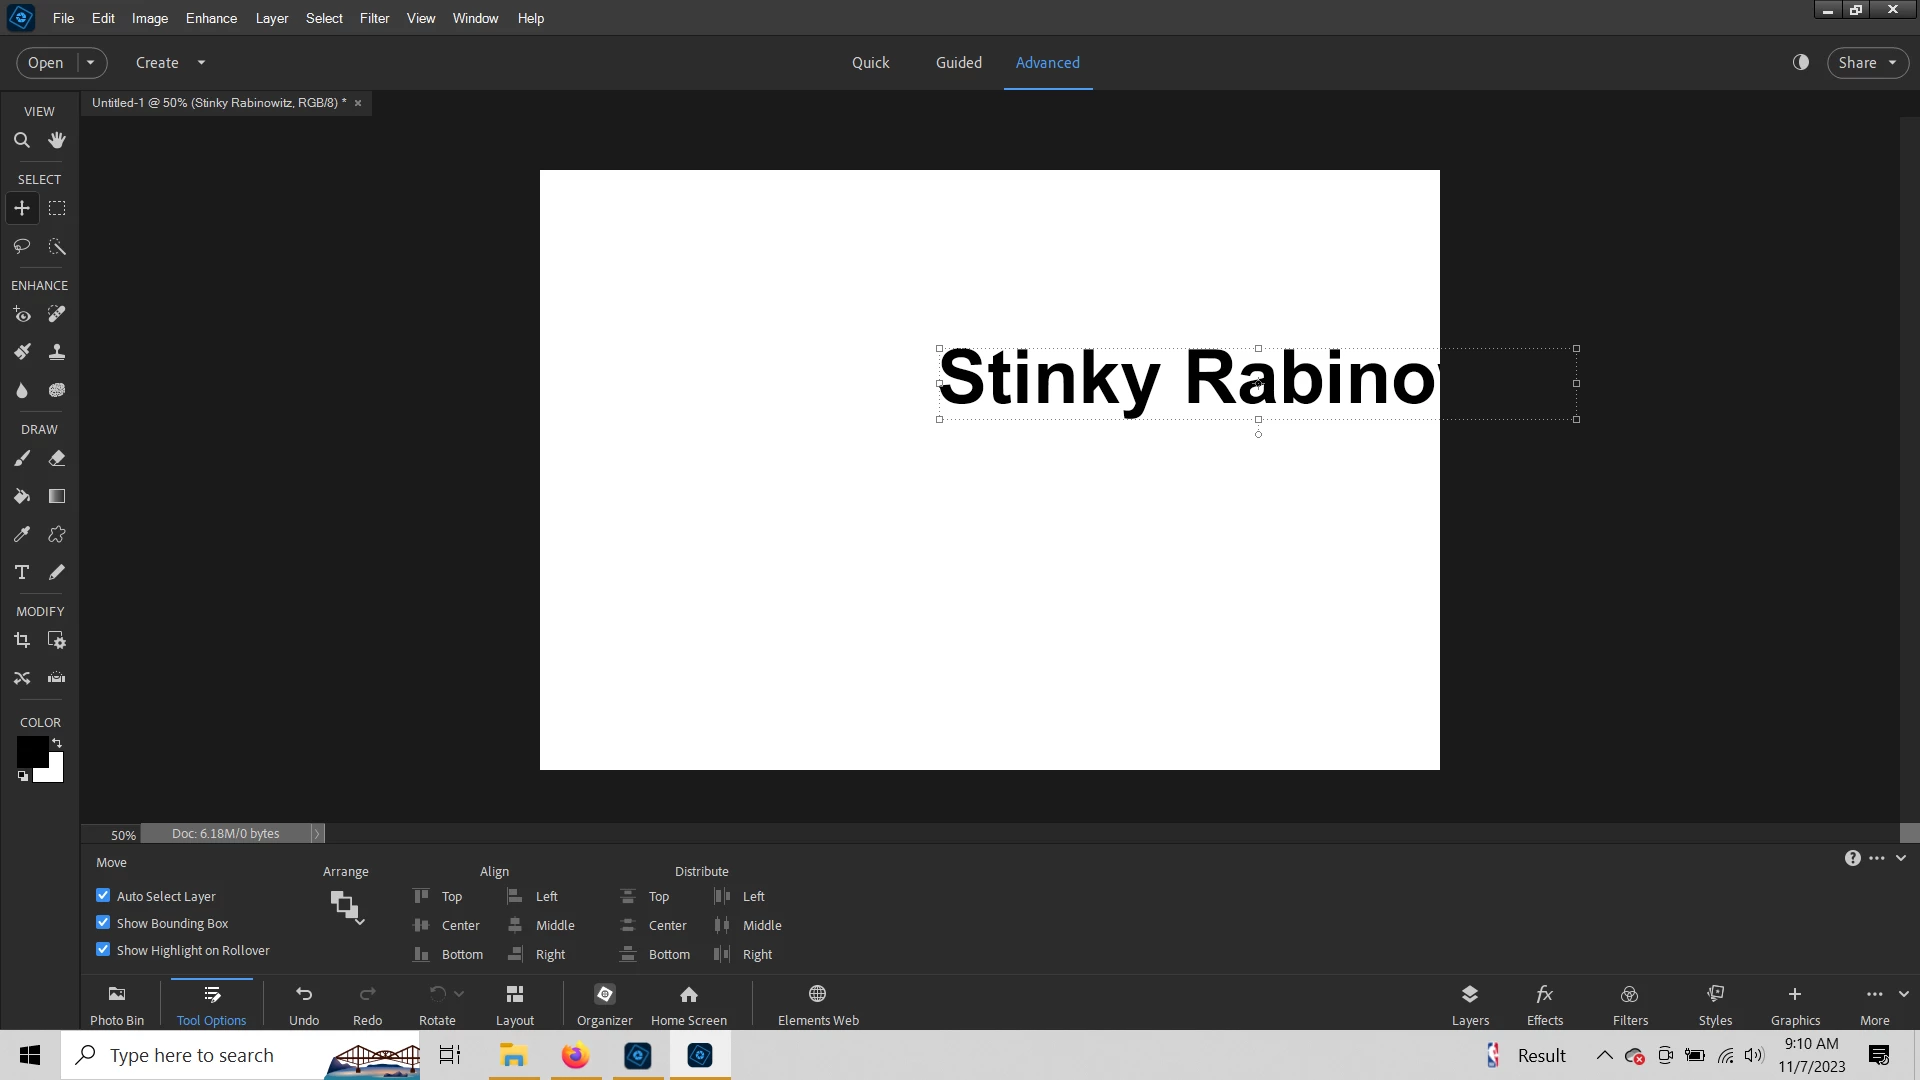The image size is (1920, 1080).
Task: Select the Zoom tool
Action: tap(22, 140)
